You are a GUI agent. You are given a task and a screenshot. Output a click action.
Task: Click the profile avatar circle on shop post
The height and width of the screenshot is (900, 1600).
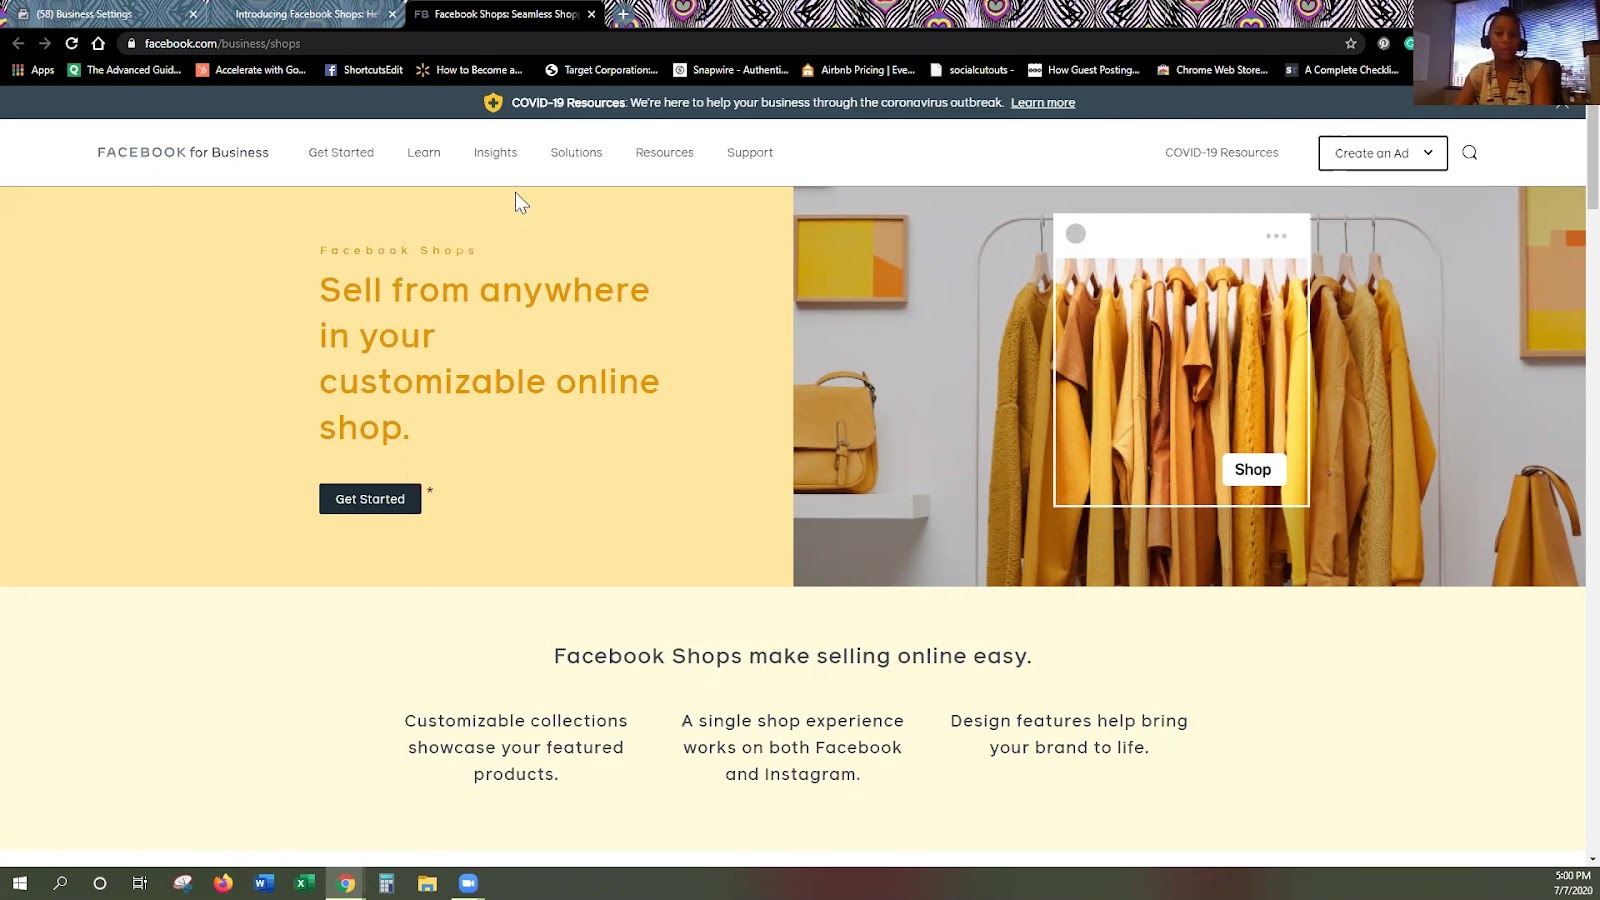1076,234
